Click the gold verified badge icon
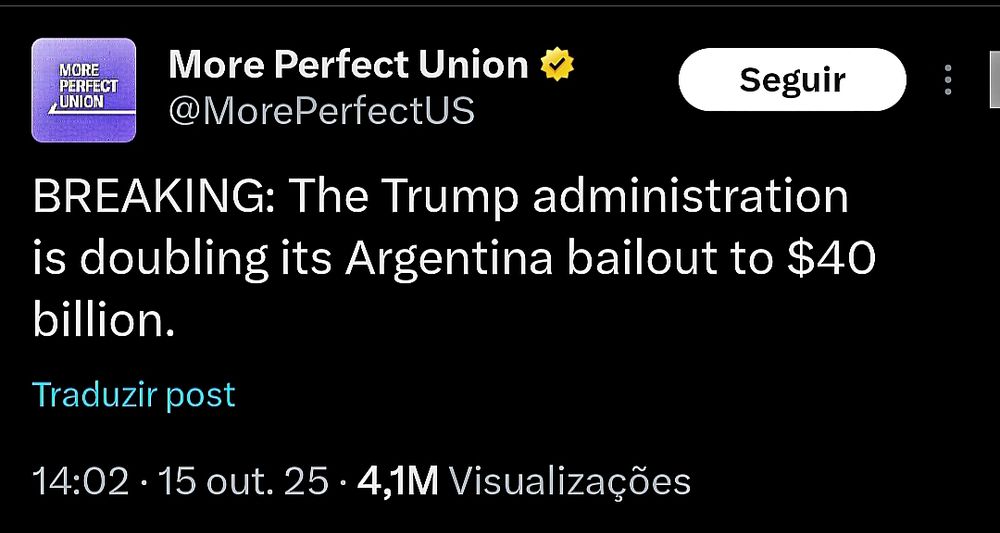 pos(557,65)
